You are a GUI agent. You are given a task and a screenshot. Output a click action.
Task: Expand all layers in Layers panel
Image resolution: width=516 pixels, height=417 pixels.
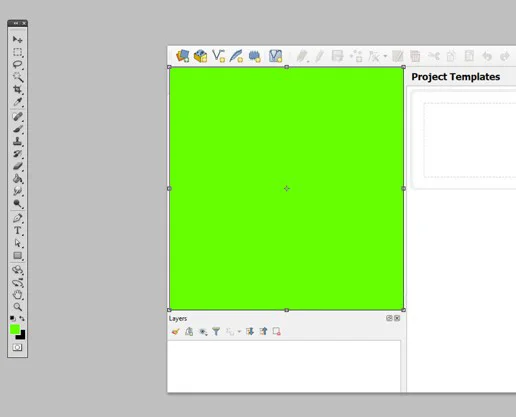[x=250, y=331]
